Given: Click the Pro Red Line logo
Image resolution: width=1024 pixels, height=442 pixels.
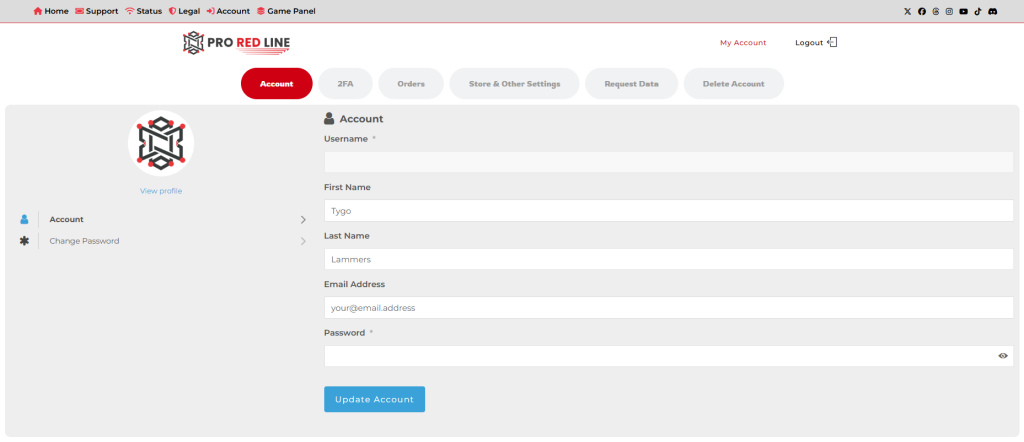Looking at the screenshot, I should (237, 43).
